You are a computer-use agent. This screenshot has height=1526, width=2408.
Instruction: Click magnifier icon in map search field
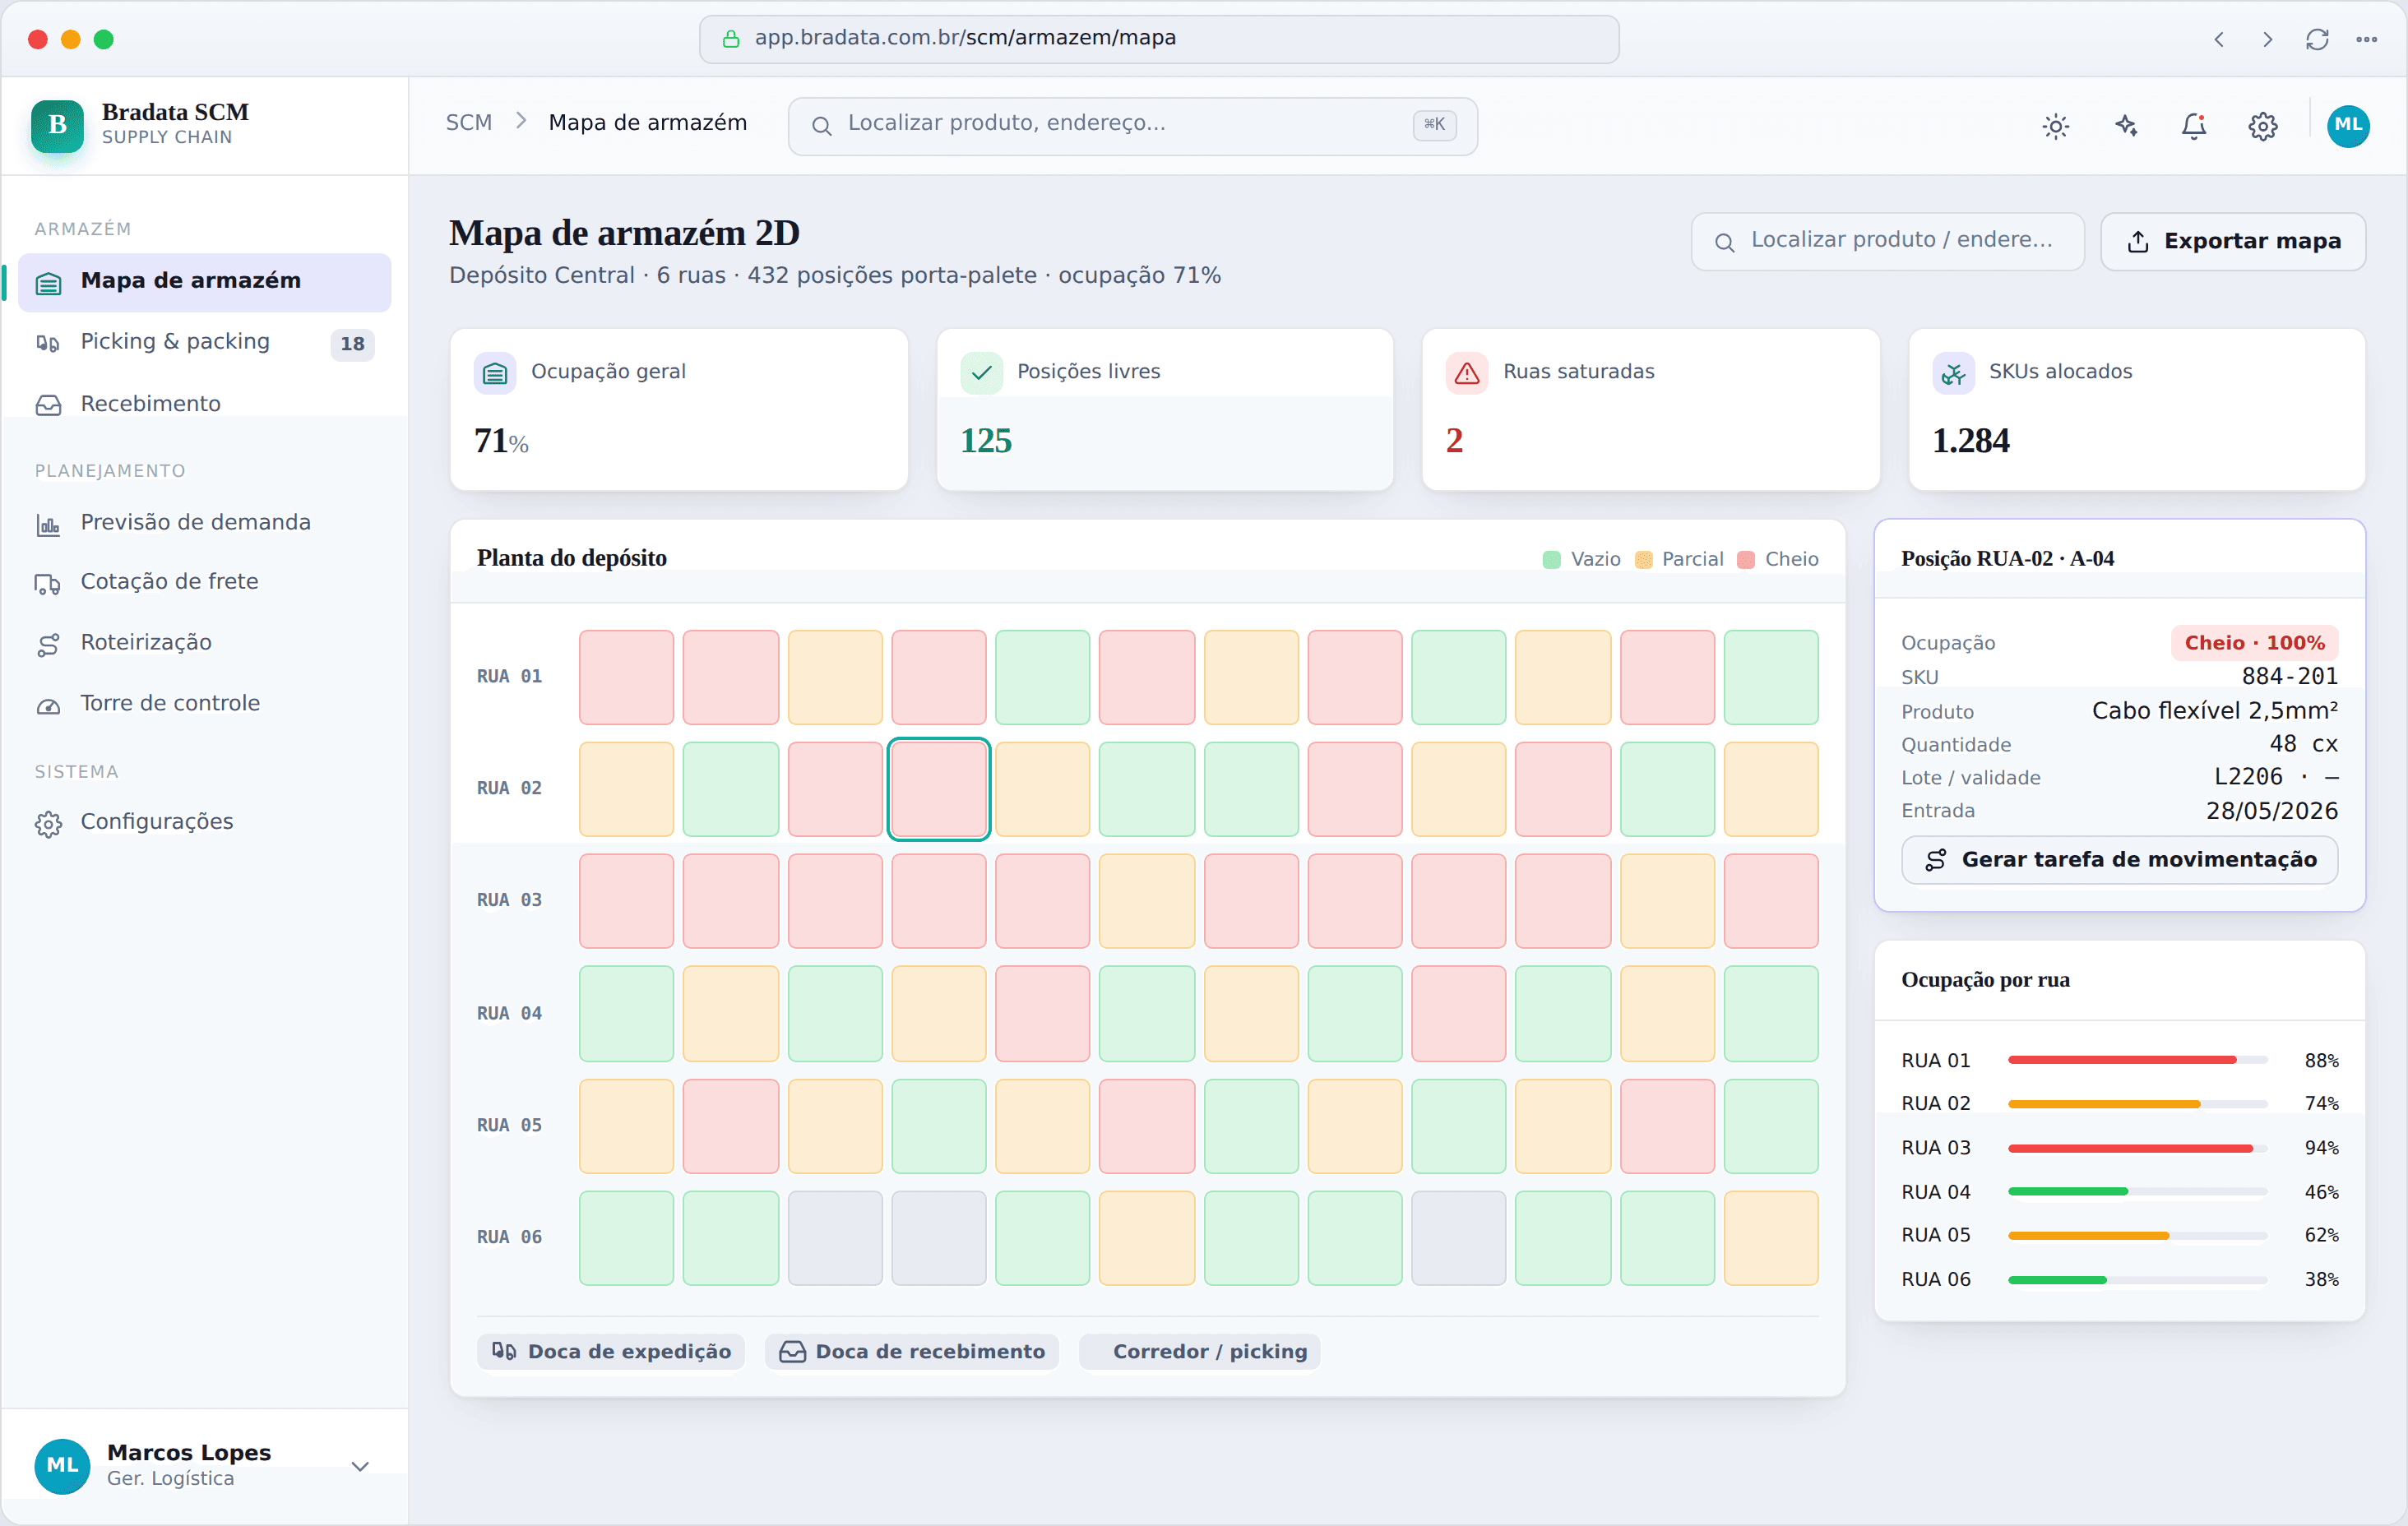tap(1724, 242)
